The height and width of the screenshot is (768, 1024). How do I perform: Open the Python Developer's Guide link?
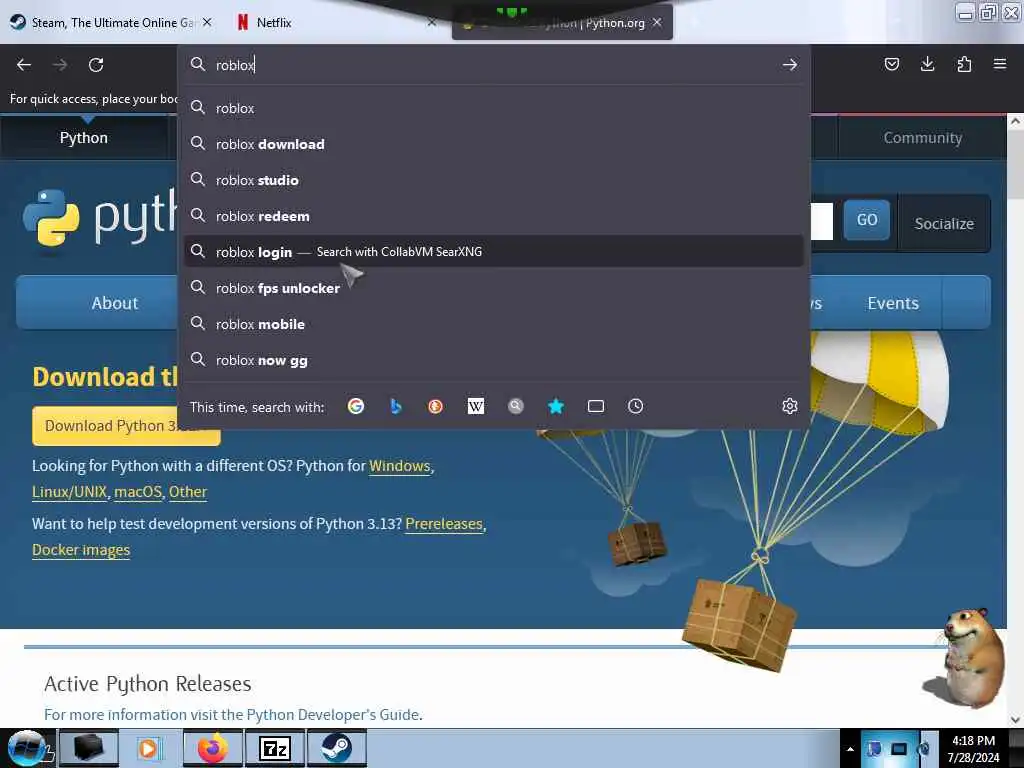[333, 714]
